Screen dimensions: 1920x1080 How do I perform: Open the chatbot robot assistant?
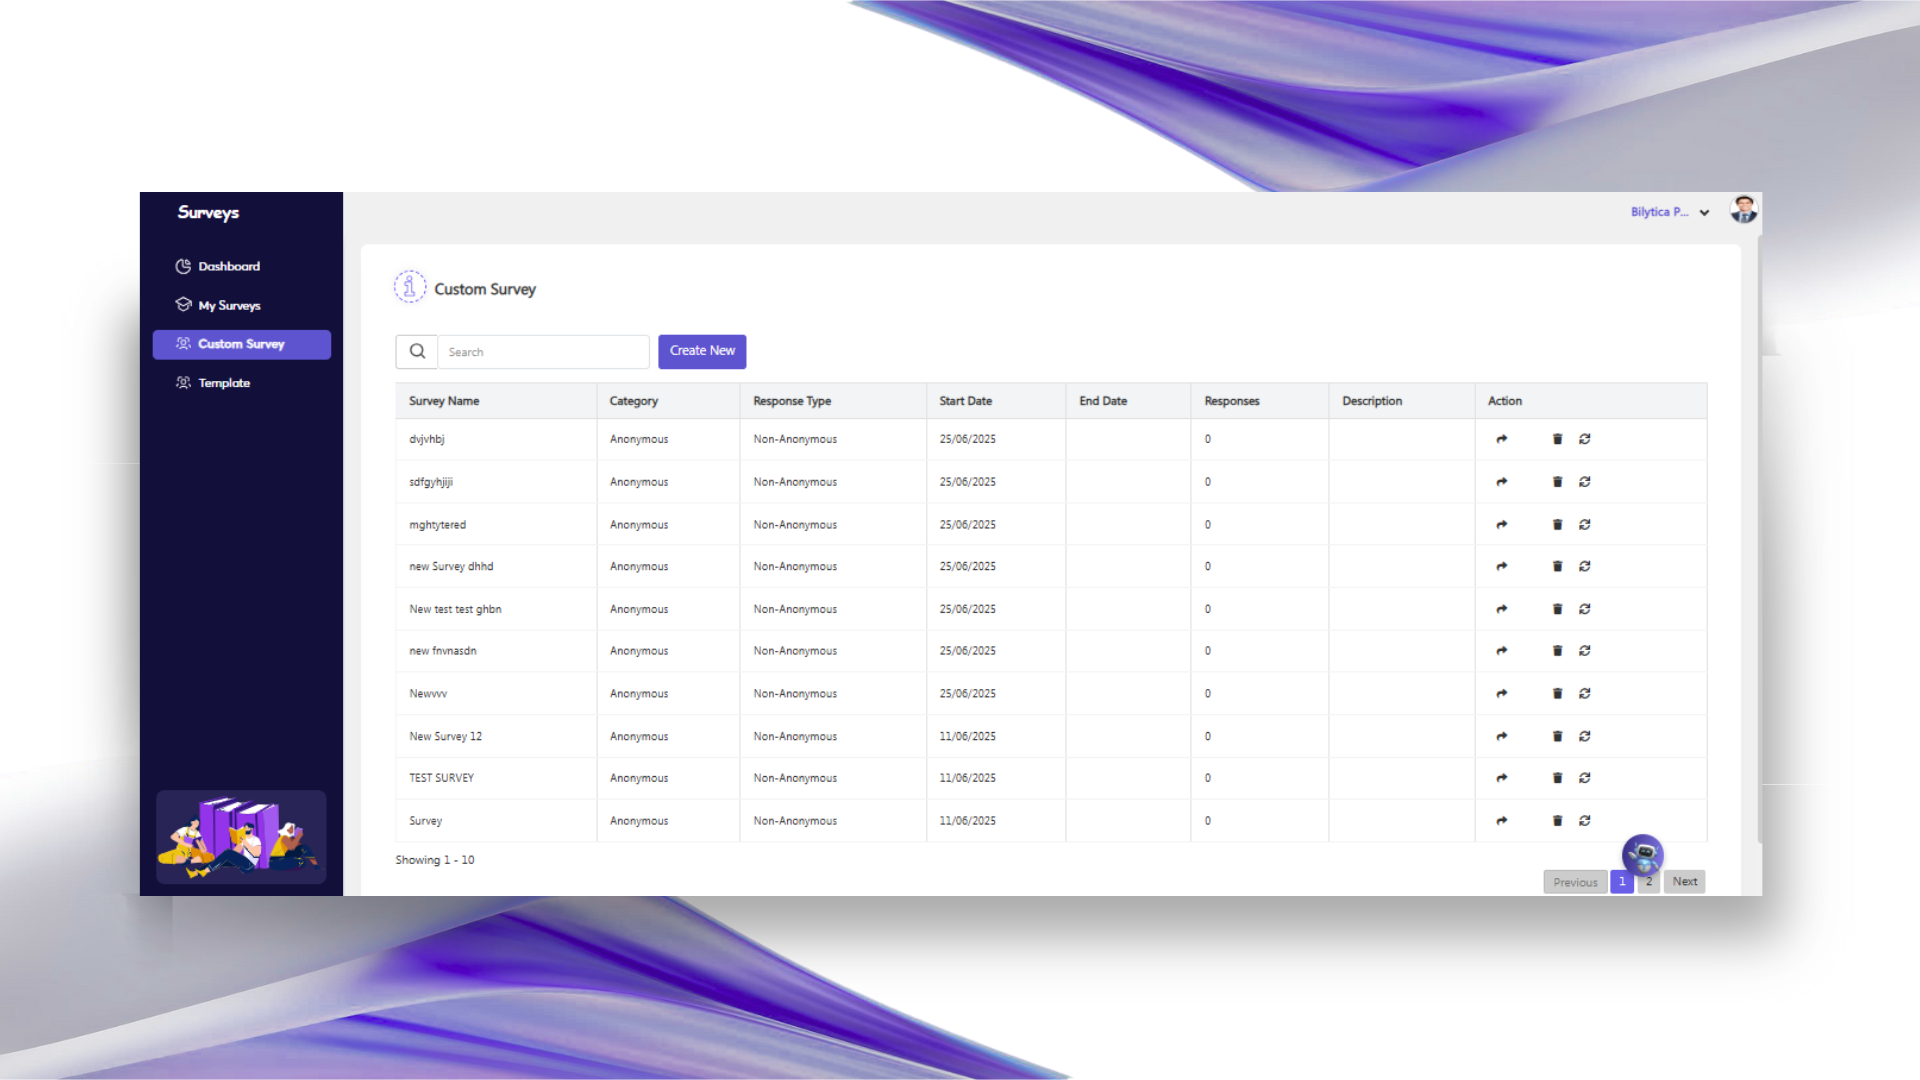point(1642,855)
